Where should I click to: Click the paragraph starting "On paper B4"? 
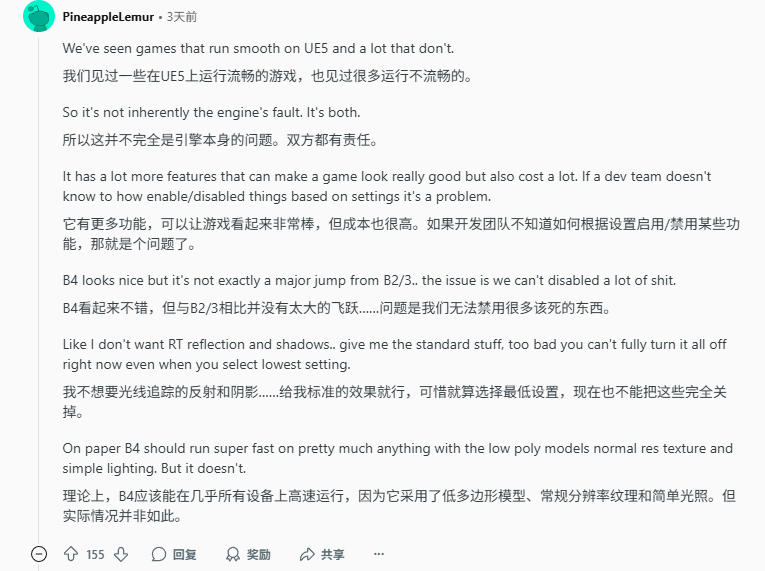[x=397, y=458]
